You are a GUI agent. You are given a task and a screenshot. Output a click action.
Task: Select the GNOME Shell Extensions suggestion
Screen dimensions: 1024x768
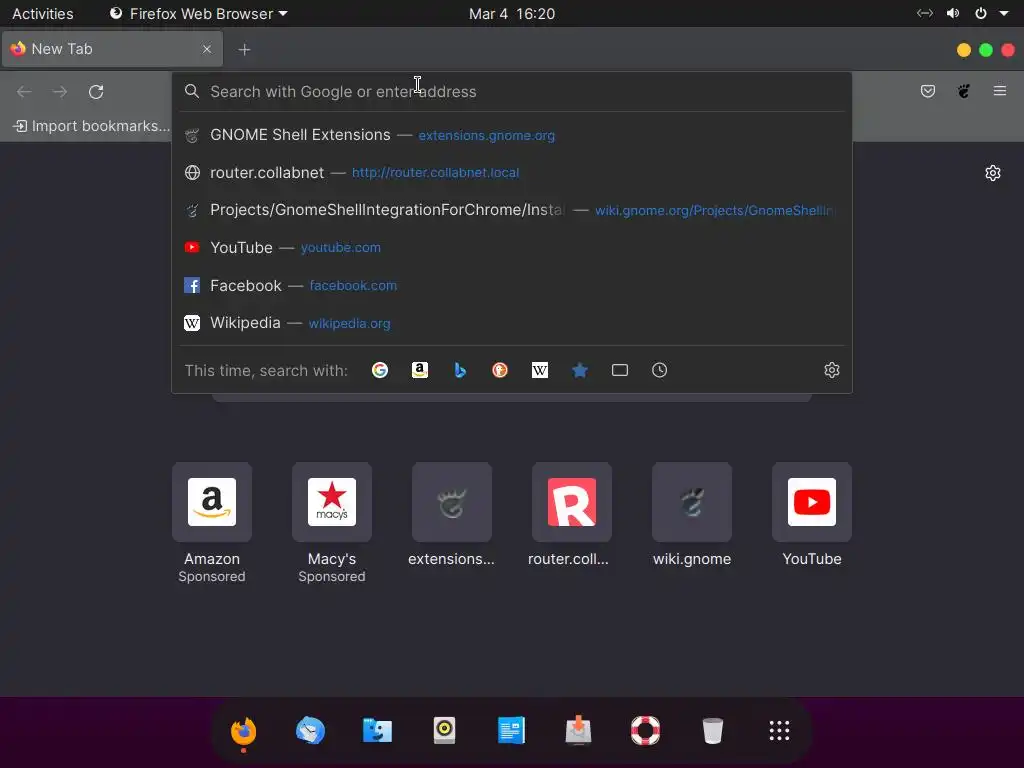click(x=511, y=135)
